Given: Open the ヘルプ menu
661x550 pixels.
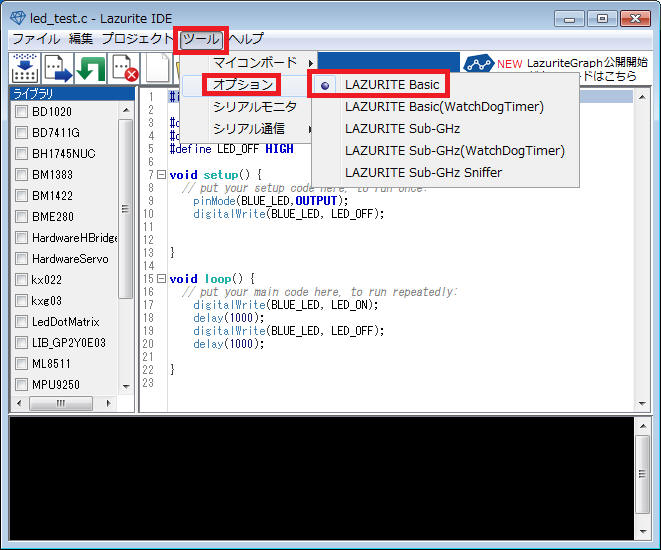Looking at the screenshot, I should (247, 39).
